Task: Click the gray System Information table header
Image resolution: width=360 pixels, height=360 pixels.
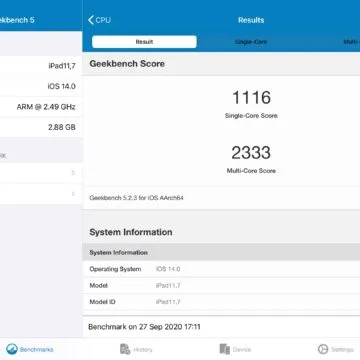Action: (221, 253)
